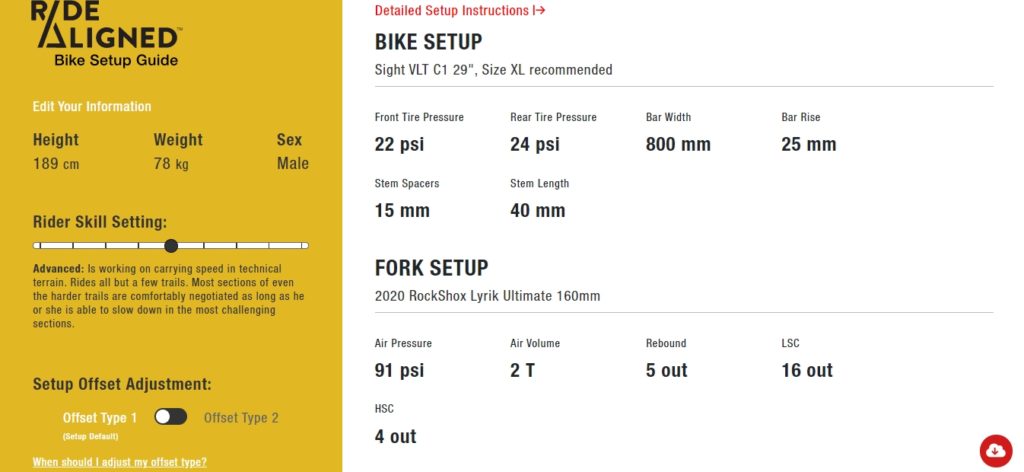Click the red cloud download icon
This screenshot has height=472, width=1024.
click(x=996, y=450)
